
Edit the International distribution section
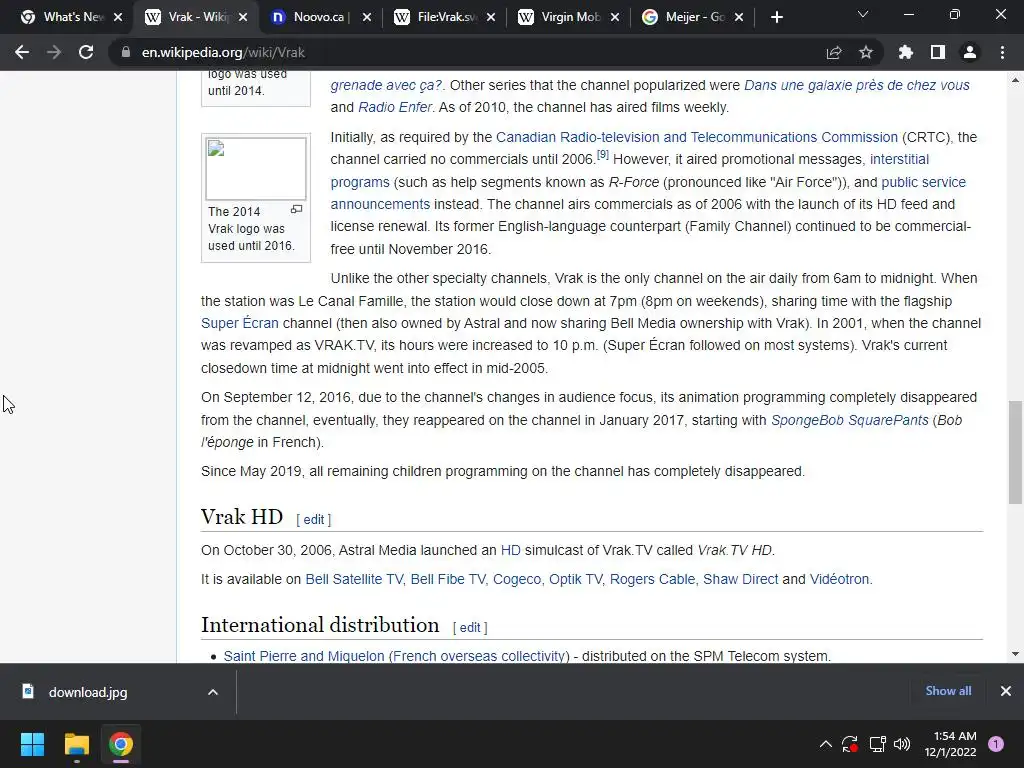(470, 628)
